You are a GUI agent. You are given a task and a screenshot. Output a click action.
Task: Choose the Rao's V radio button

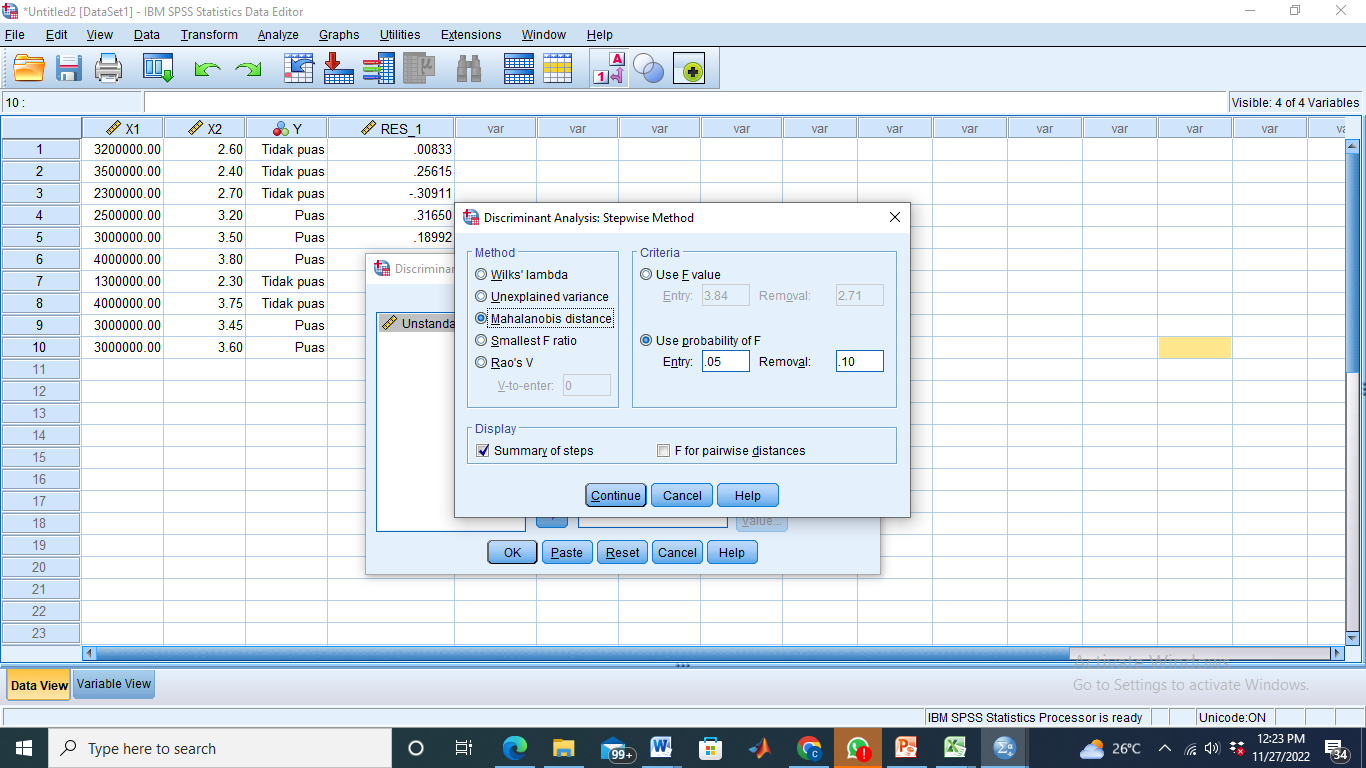[x=482, y=363]
